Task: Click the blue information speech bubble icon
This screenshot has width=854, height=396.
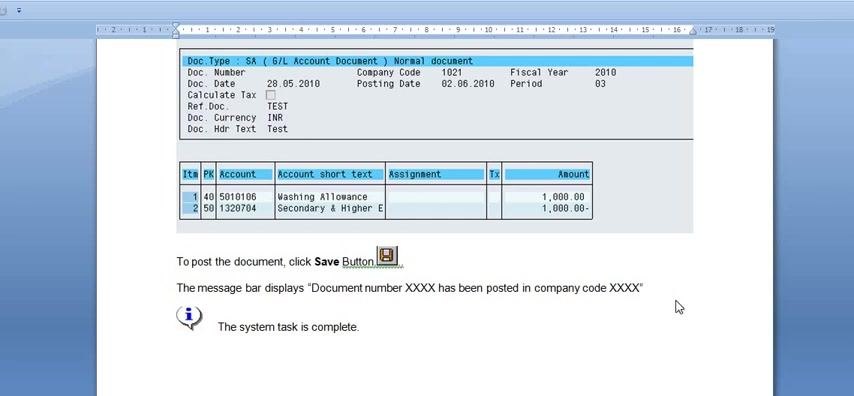Action: (189, 318)
